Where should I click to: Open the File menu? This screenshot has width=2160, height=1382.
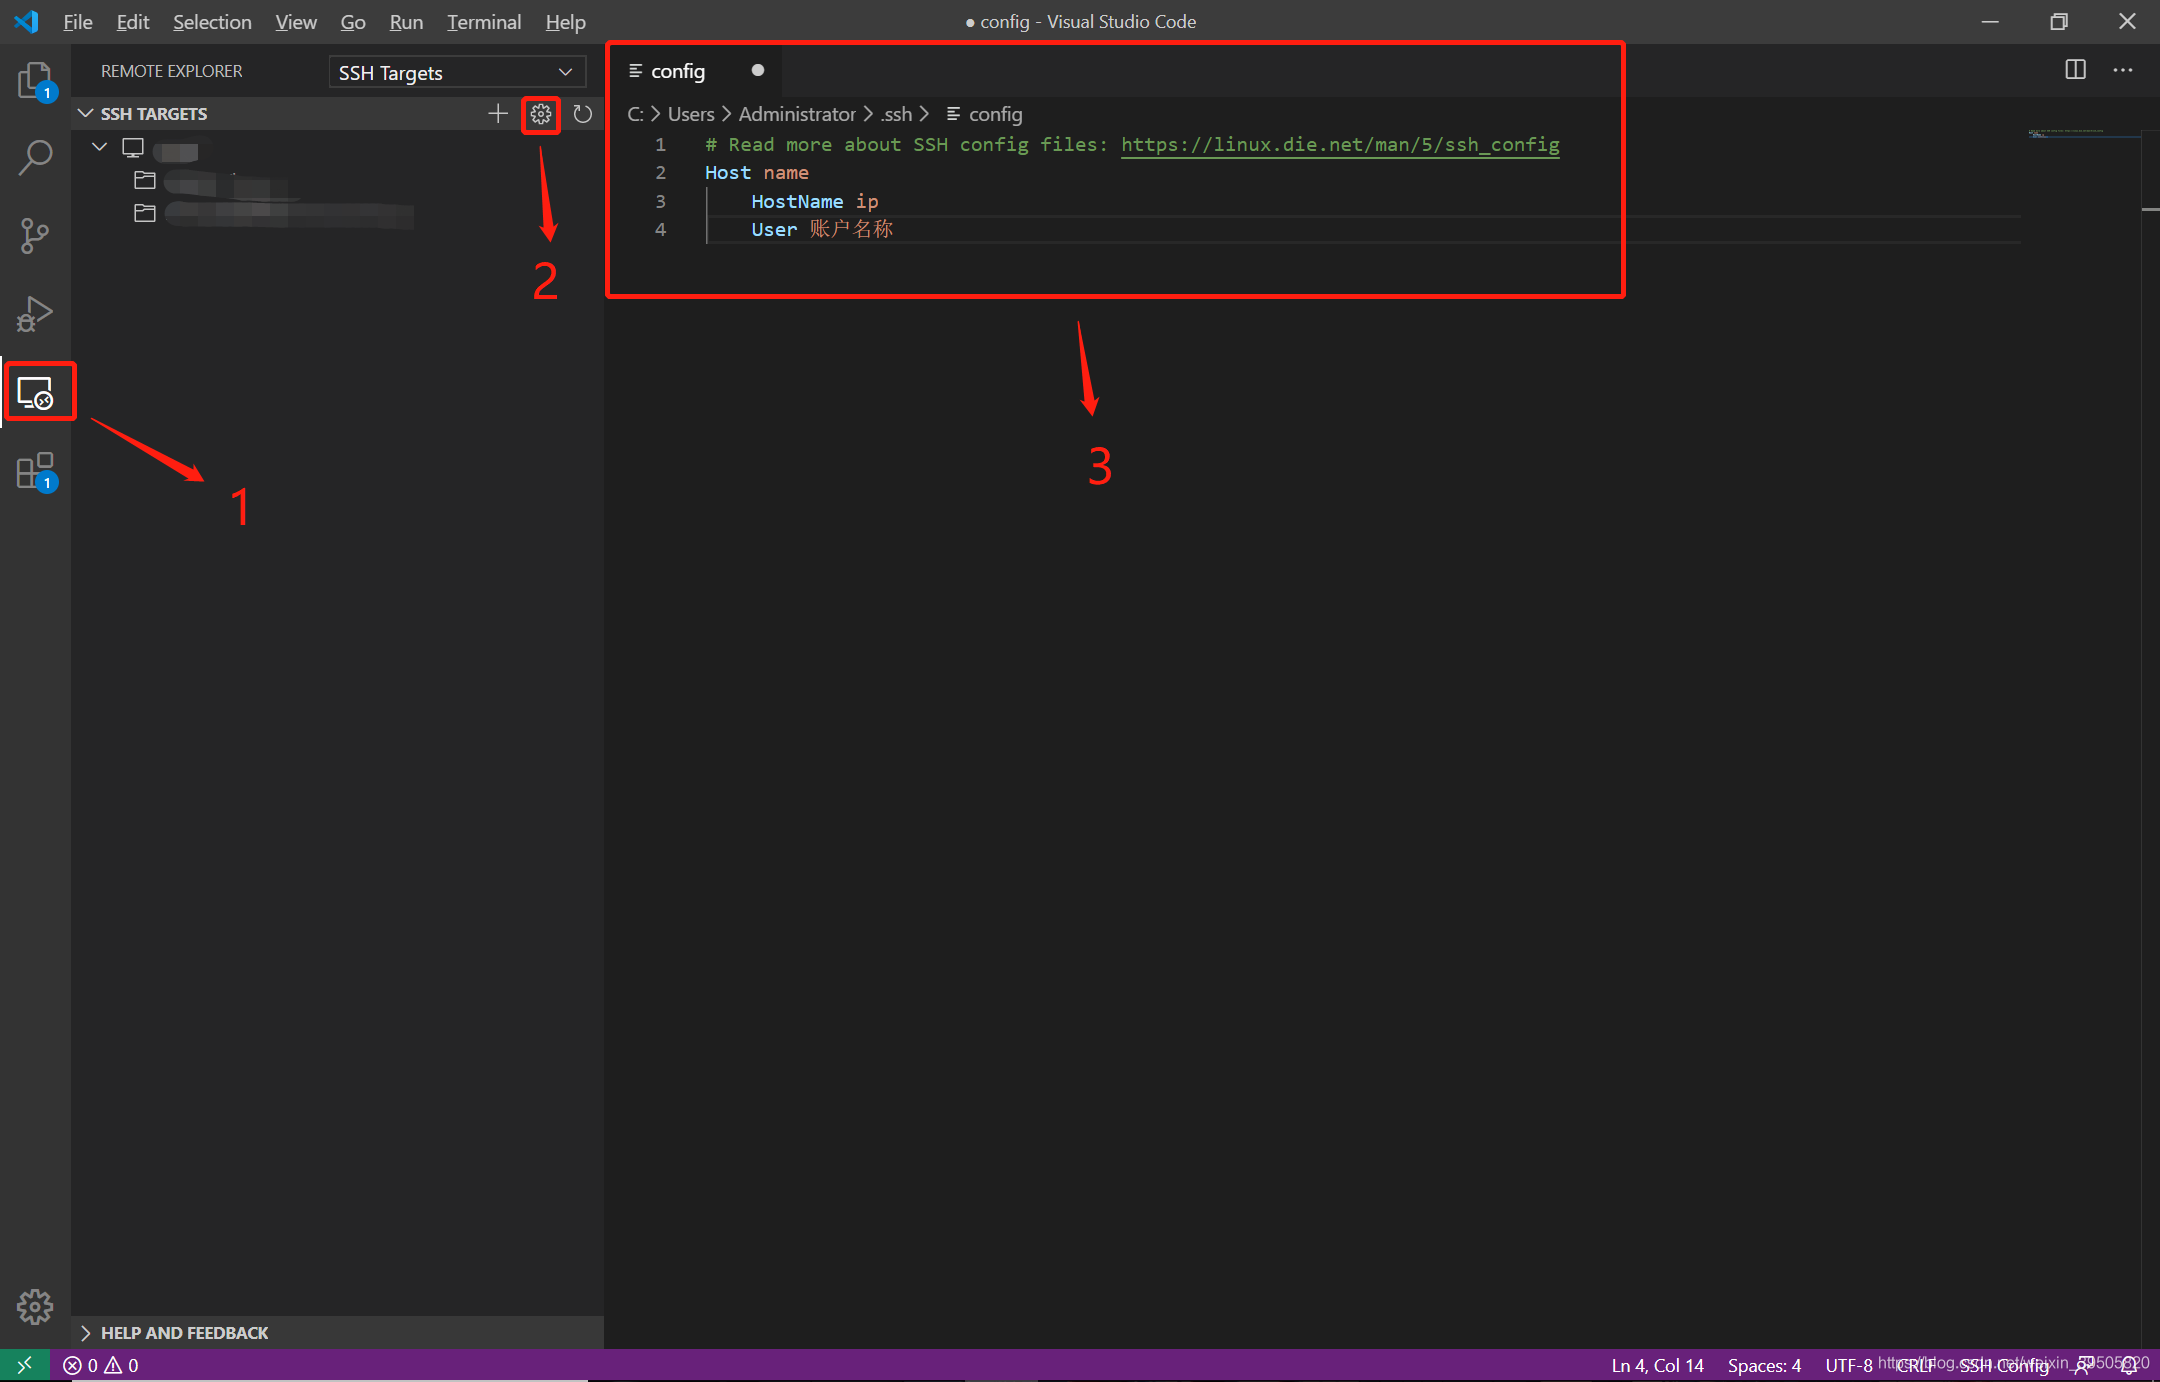[x=77, y=22]
